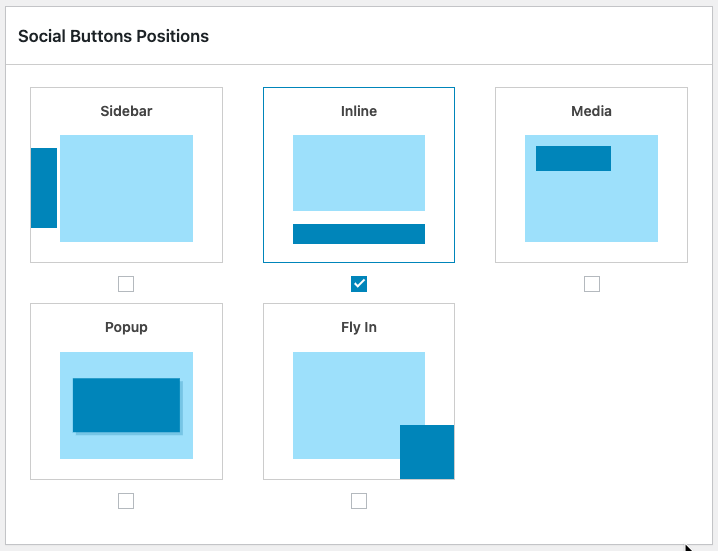This screenshot has height=551, width=718.
Task: Check the Fly In position checkbox
Action: [359, 501]
